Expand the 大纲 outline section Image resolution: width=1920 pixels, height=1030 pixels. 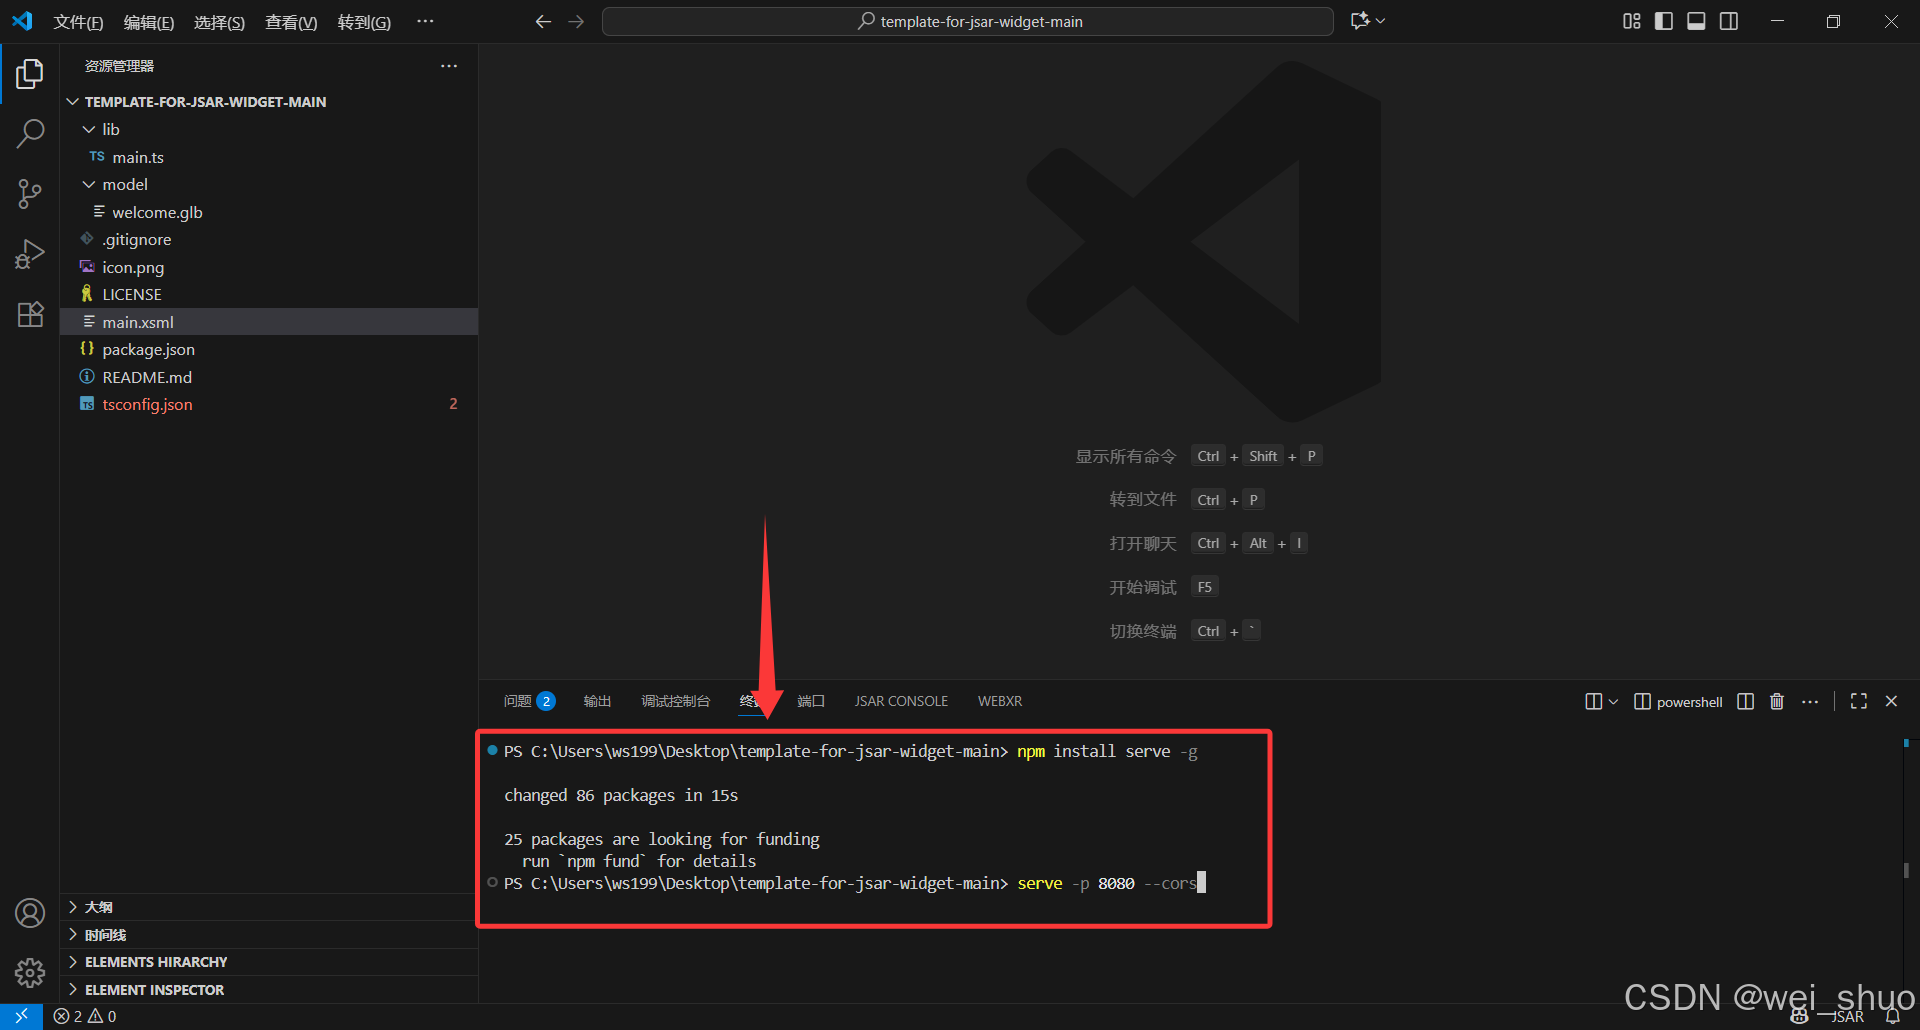tap(269, 907)
